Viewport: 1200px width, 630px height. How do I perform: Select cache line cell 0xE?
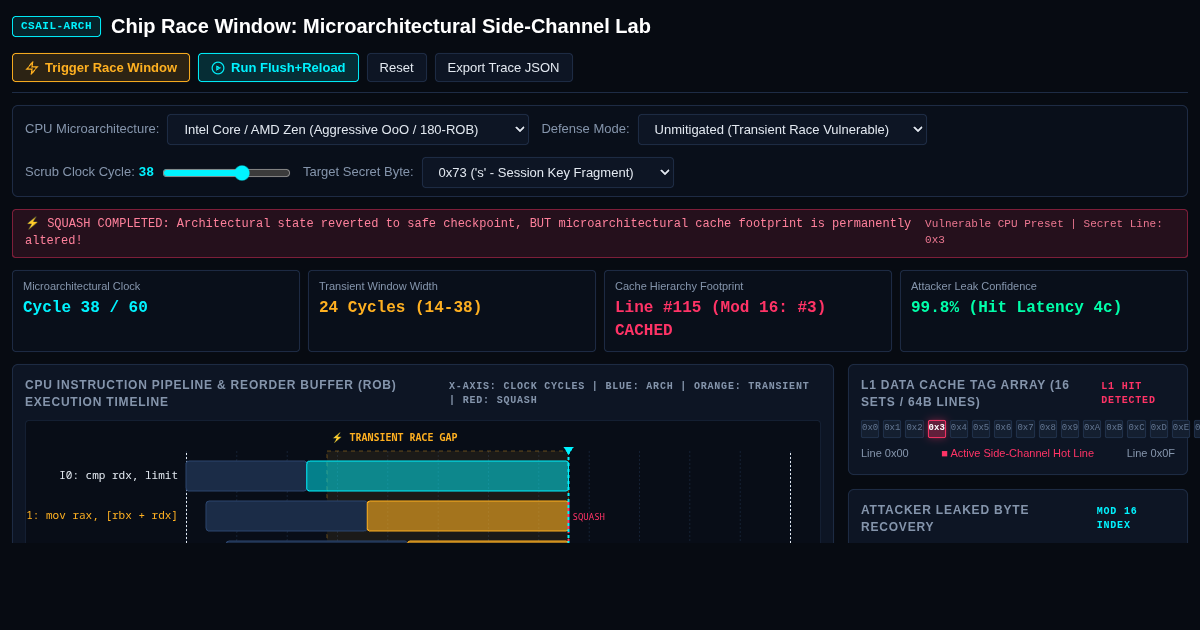[1180, 428]
